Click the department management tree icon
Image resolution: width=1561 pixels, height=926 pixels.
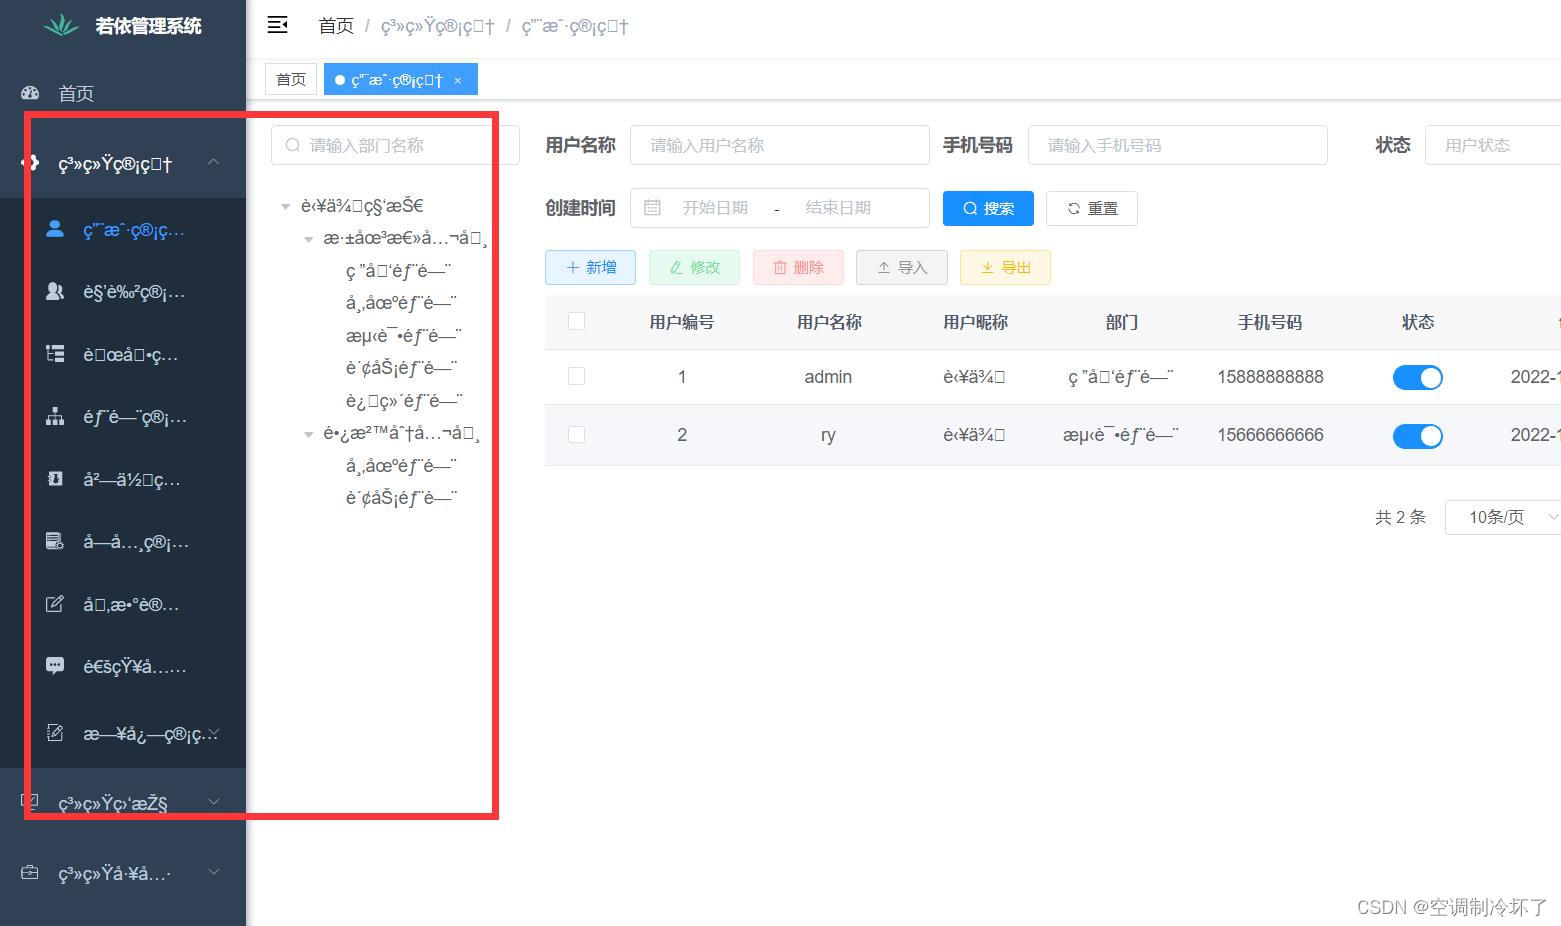(x=55, y=416)
